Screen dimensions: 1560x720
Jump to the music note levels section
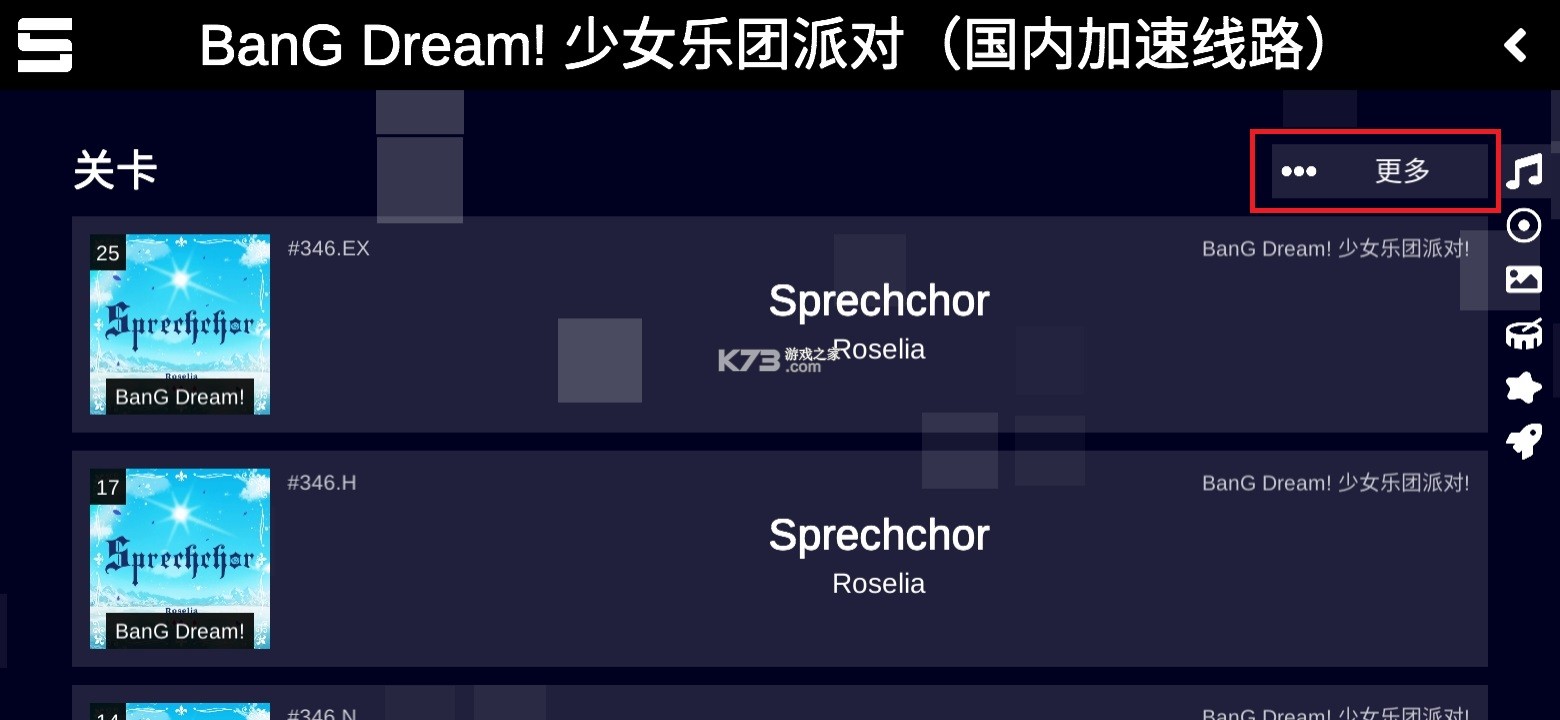[x=1524, y=172]
